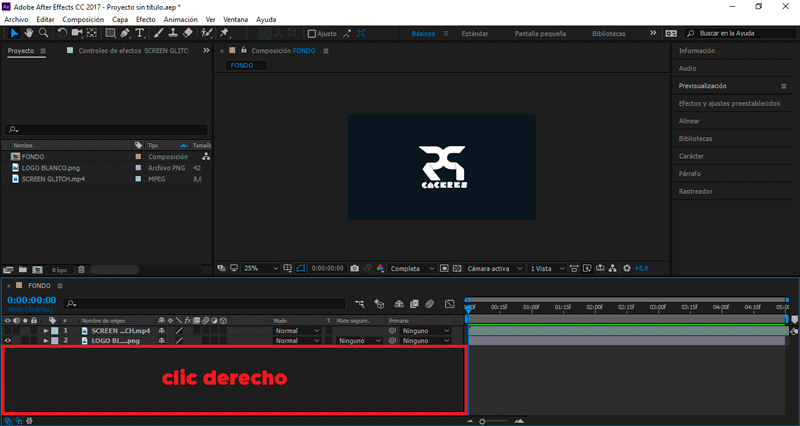This screenshot has width=800, height=426.
Task: Toggle hide shy layers switch in timeline
Action: [399, 304]
